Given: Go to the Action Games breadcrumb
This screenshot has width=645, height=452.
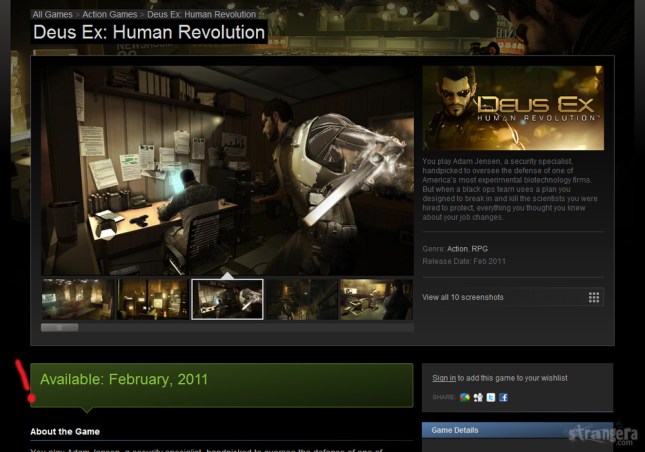Looking at the screenshot, I should tap(109, 14).
